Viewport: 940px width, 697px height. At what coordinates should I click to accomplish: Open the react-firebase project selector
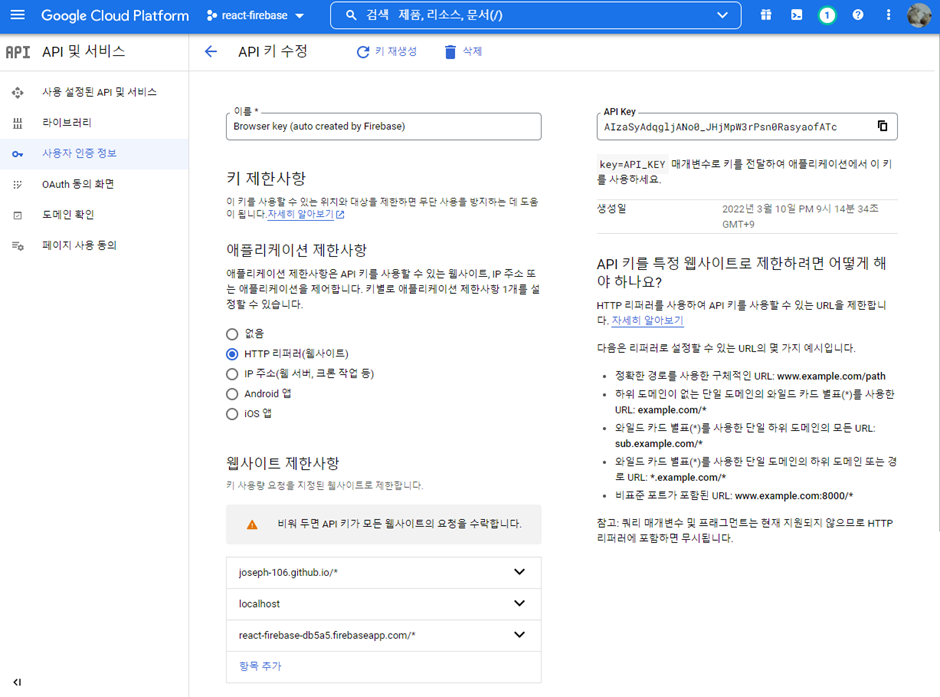(x=255, y=16)
